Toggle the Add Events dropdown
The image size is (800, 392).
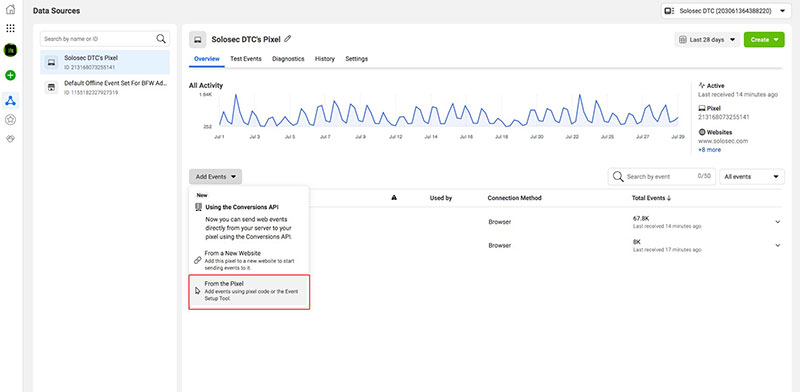click(x=215, y=177)
